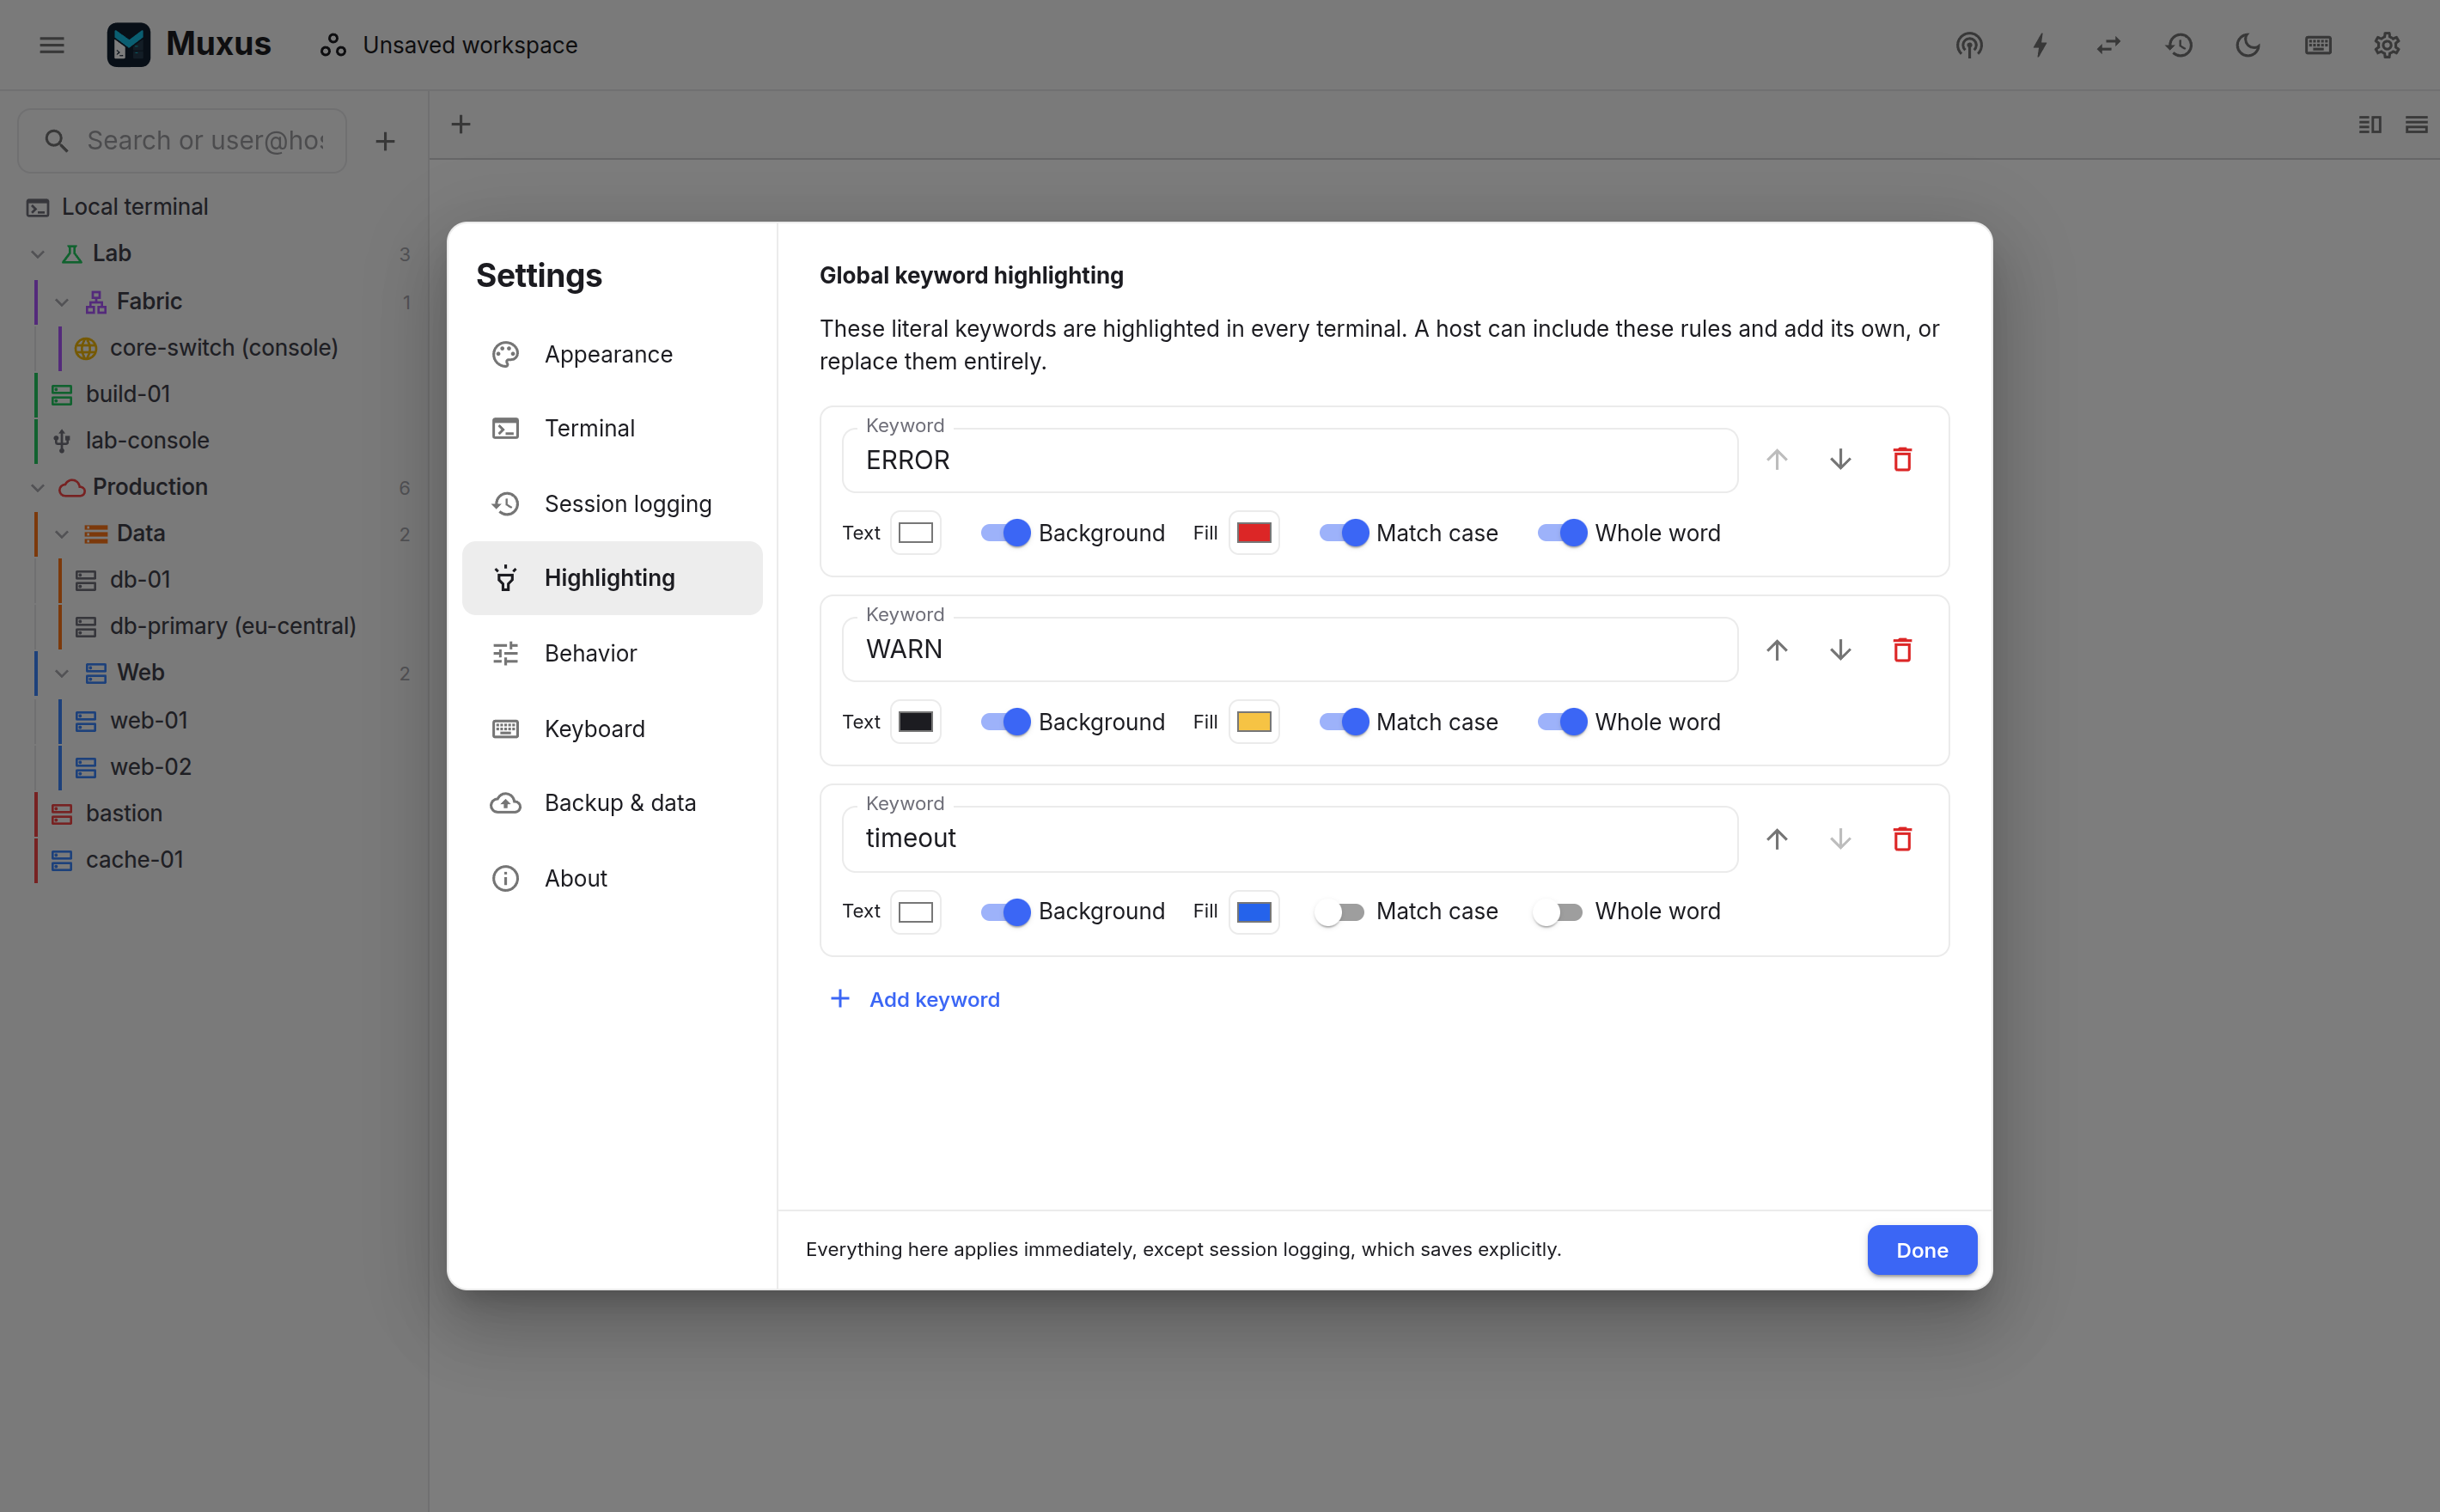Open Terminal settings section
Screen dimensions: 2440x1512
pos(612,428)
